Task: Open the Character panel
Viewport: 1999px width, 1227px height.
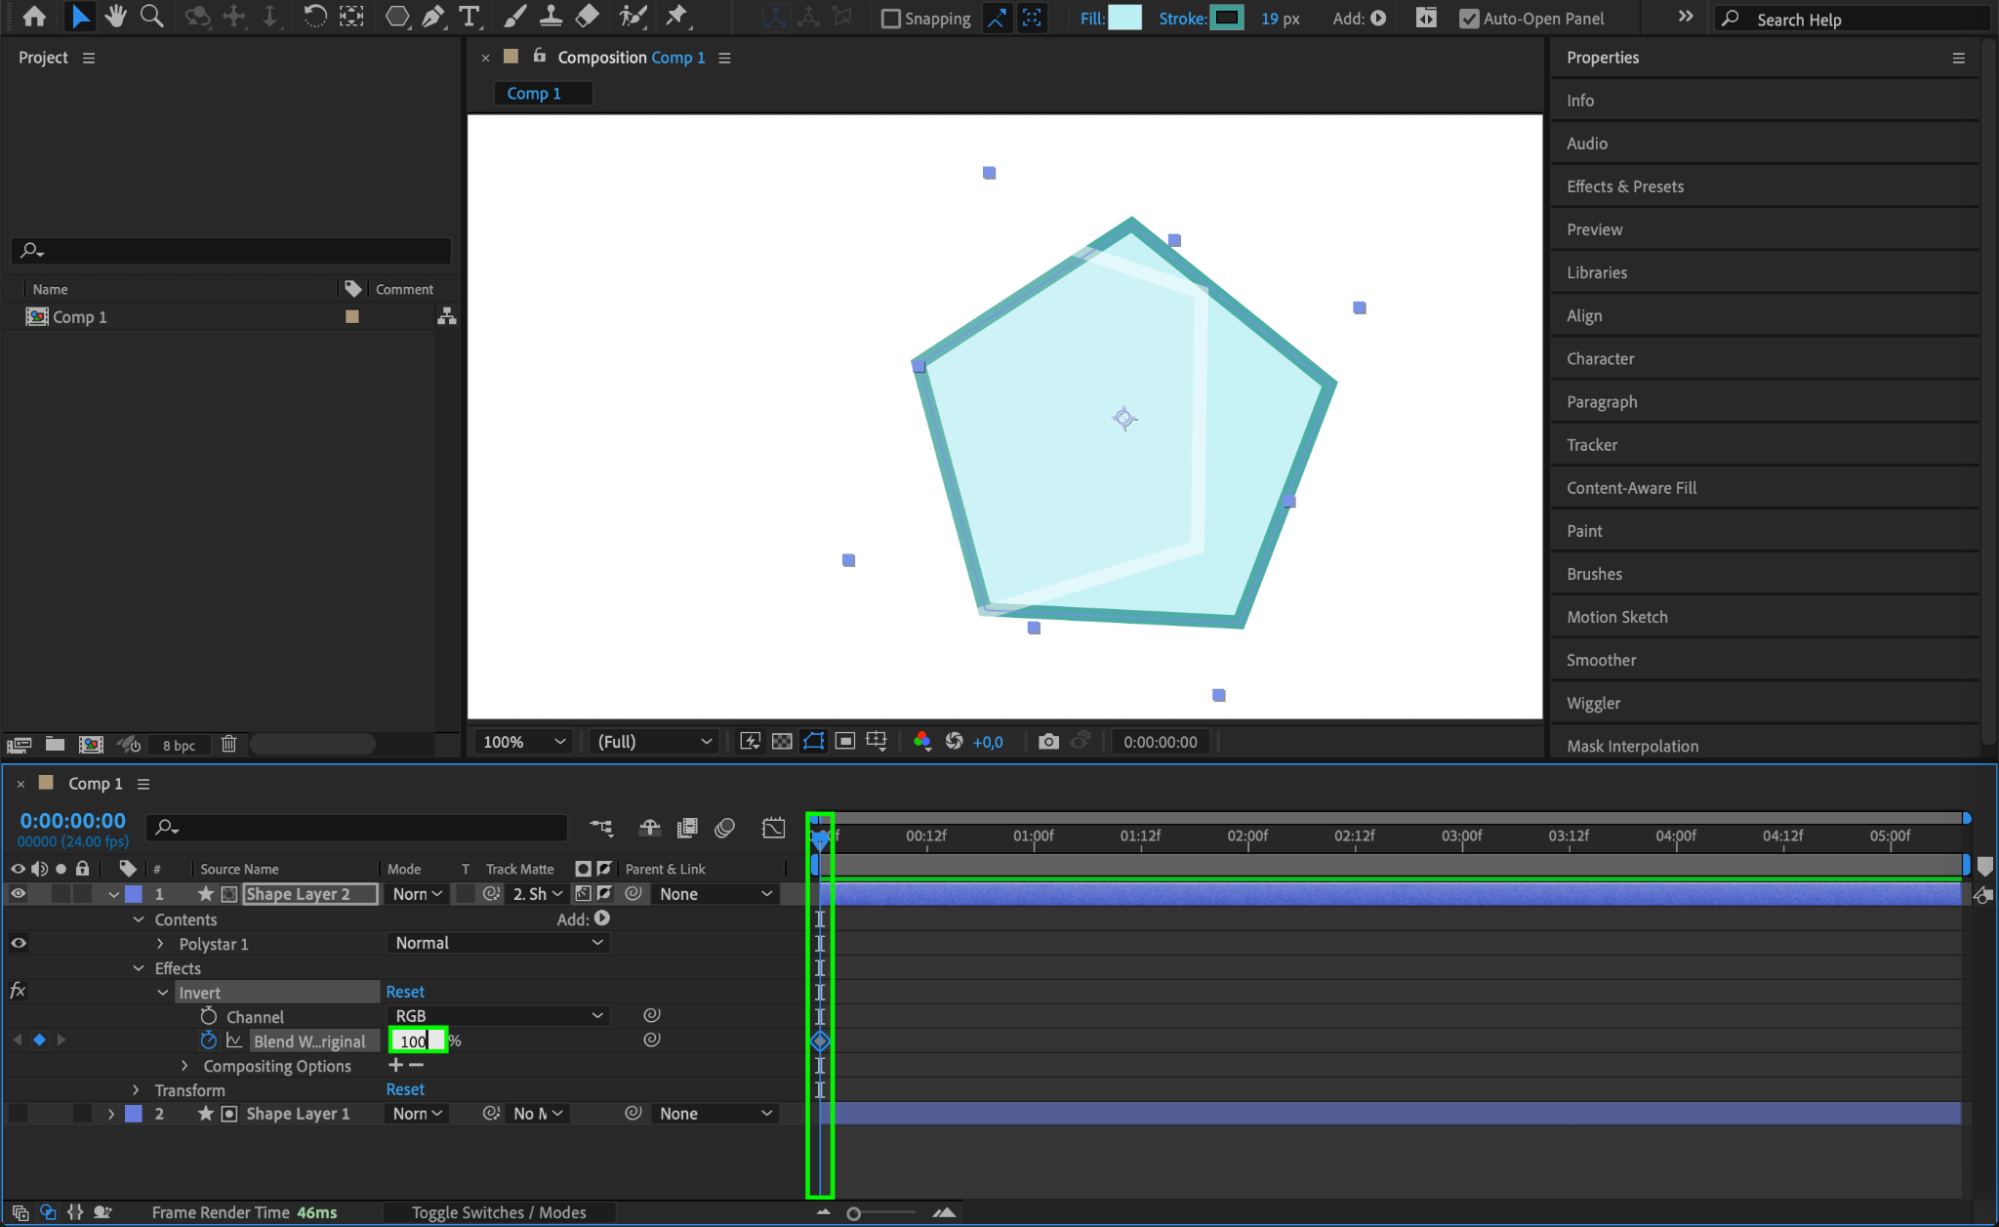Action: [x=1599, y=358]
